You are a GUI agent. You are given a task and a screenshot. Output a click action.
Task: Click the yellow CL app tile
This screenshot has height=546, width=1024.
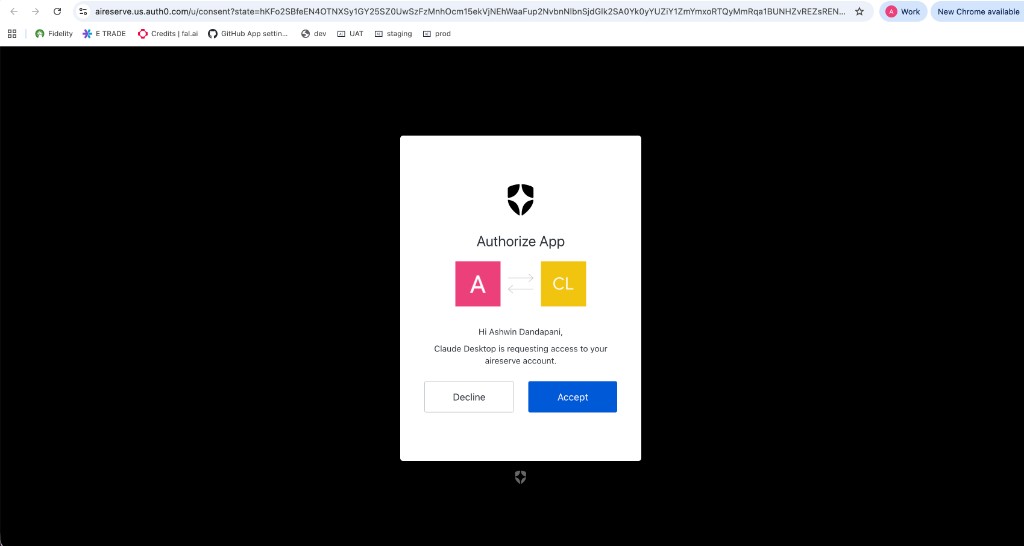coord(563,284)
